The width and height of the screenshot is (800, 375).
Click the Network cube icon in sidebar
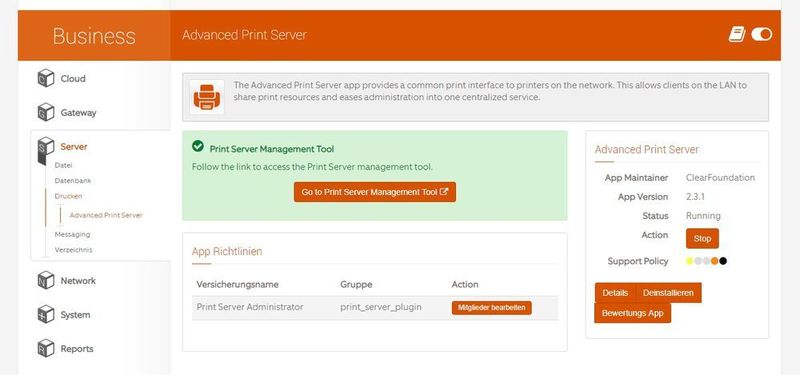coord(46,281)
